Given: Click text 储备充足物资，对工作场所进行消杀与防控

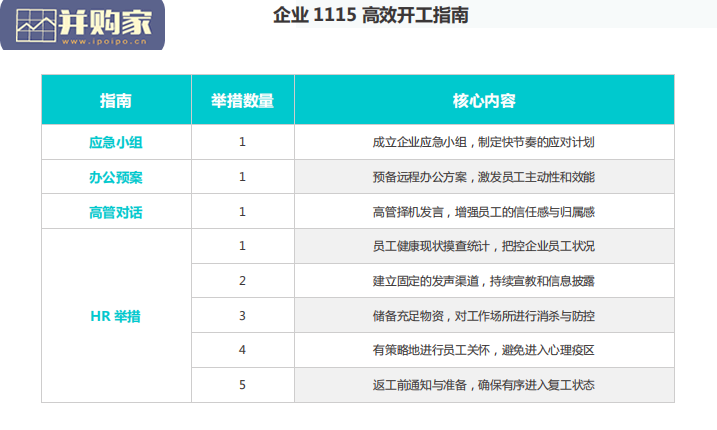Looking at the screenshot, I should tap(484, 316).
